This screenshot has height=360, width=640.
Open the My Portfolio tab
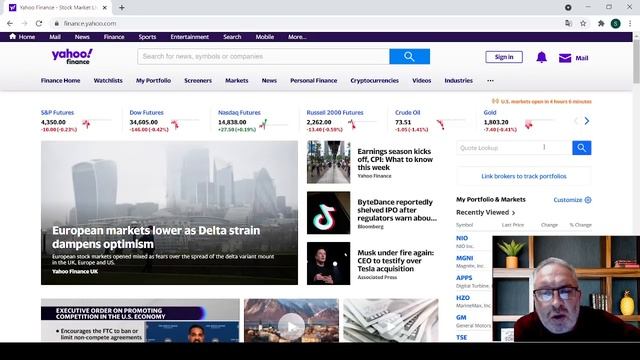click(153, 80)
